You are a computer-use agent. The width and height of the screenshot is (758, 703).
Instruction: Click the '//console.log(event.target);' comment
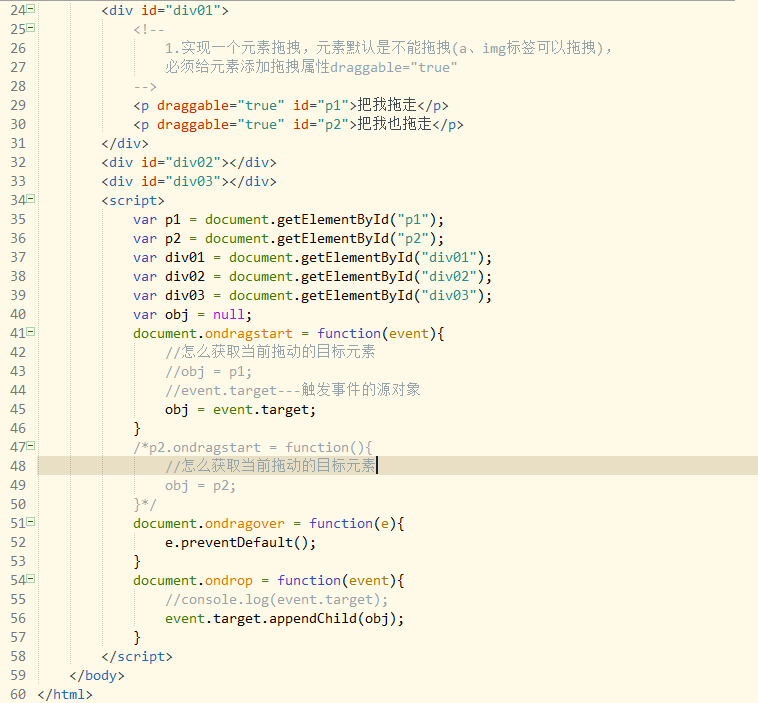277,600
